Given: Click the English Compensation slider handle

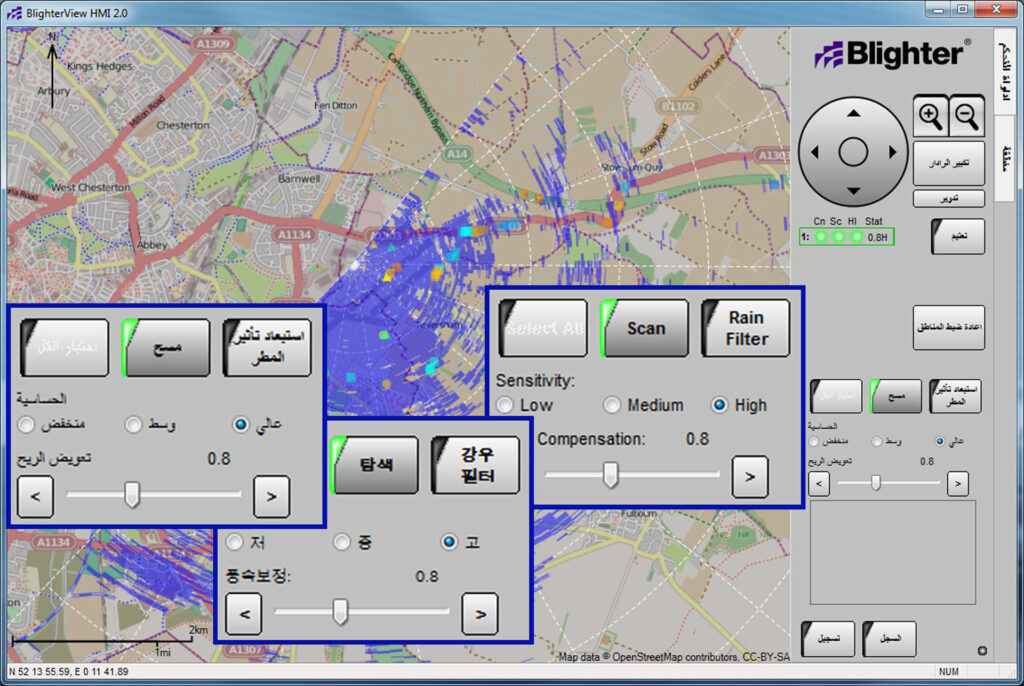Looking at the screenshot, I should (610, 476).
